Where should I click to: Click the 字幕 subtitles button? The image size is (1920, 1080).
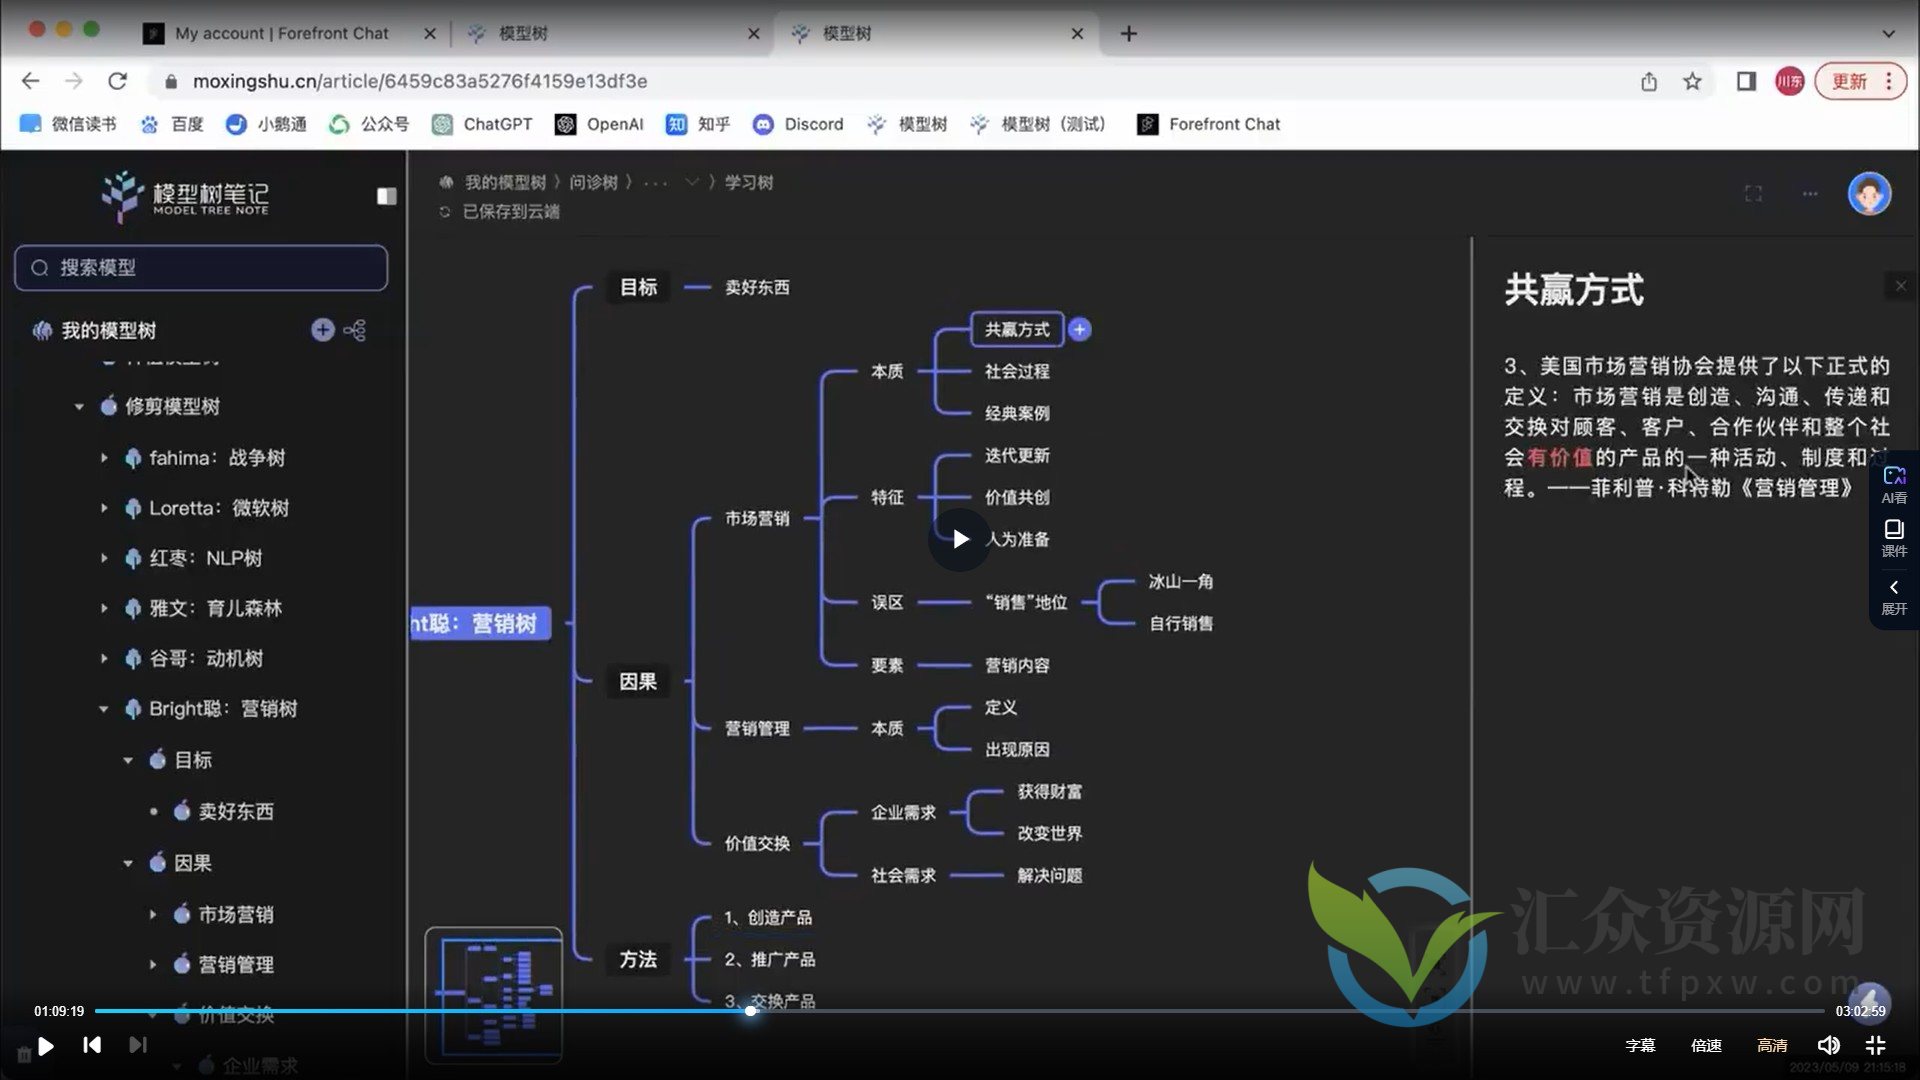point(1640,1045)
